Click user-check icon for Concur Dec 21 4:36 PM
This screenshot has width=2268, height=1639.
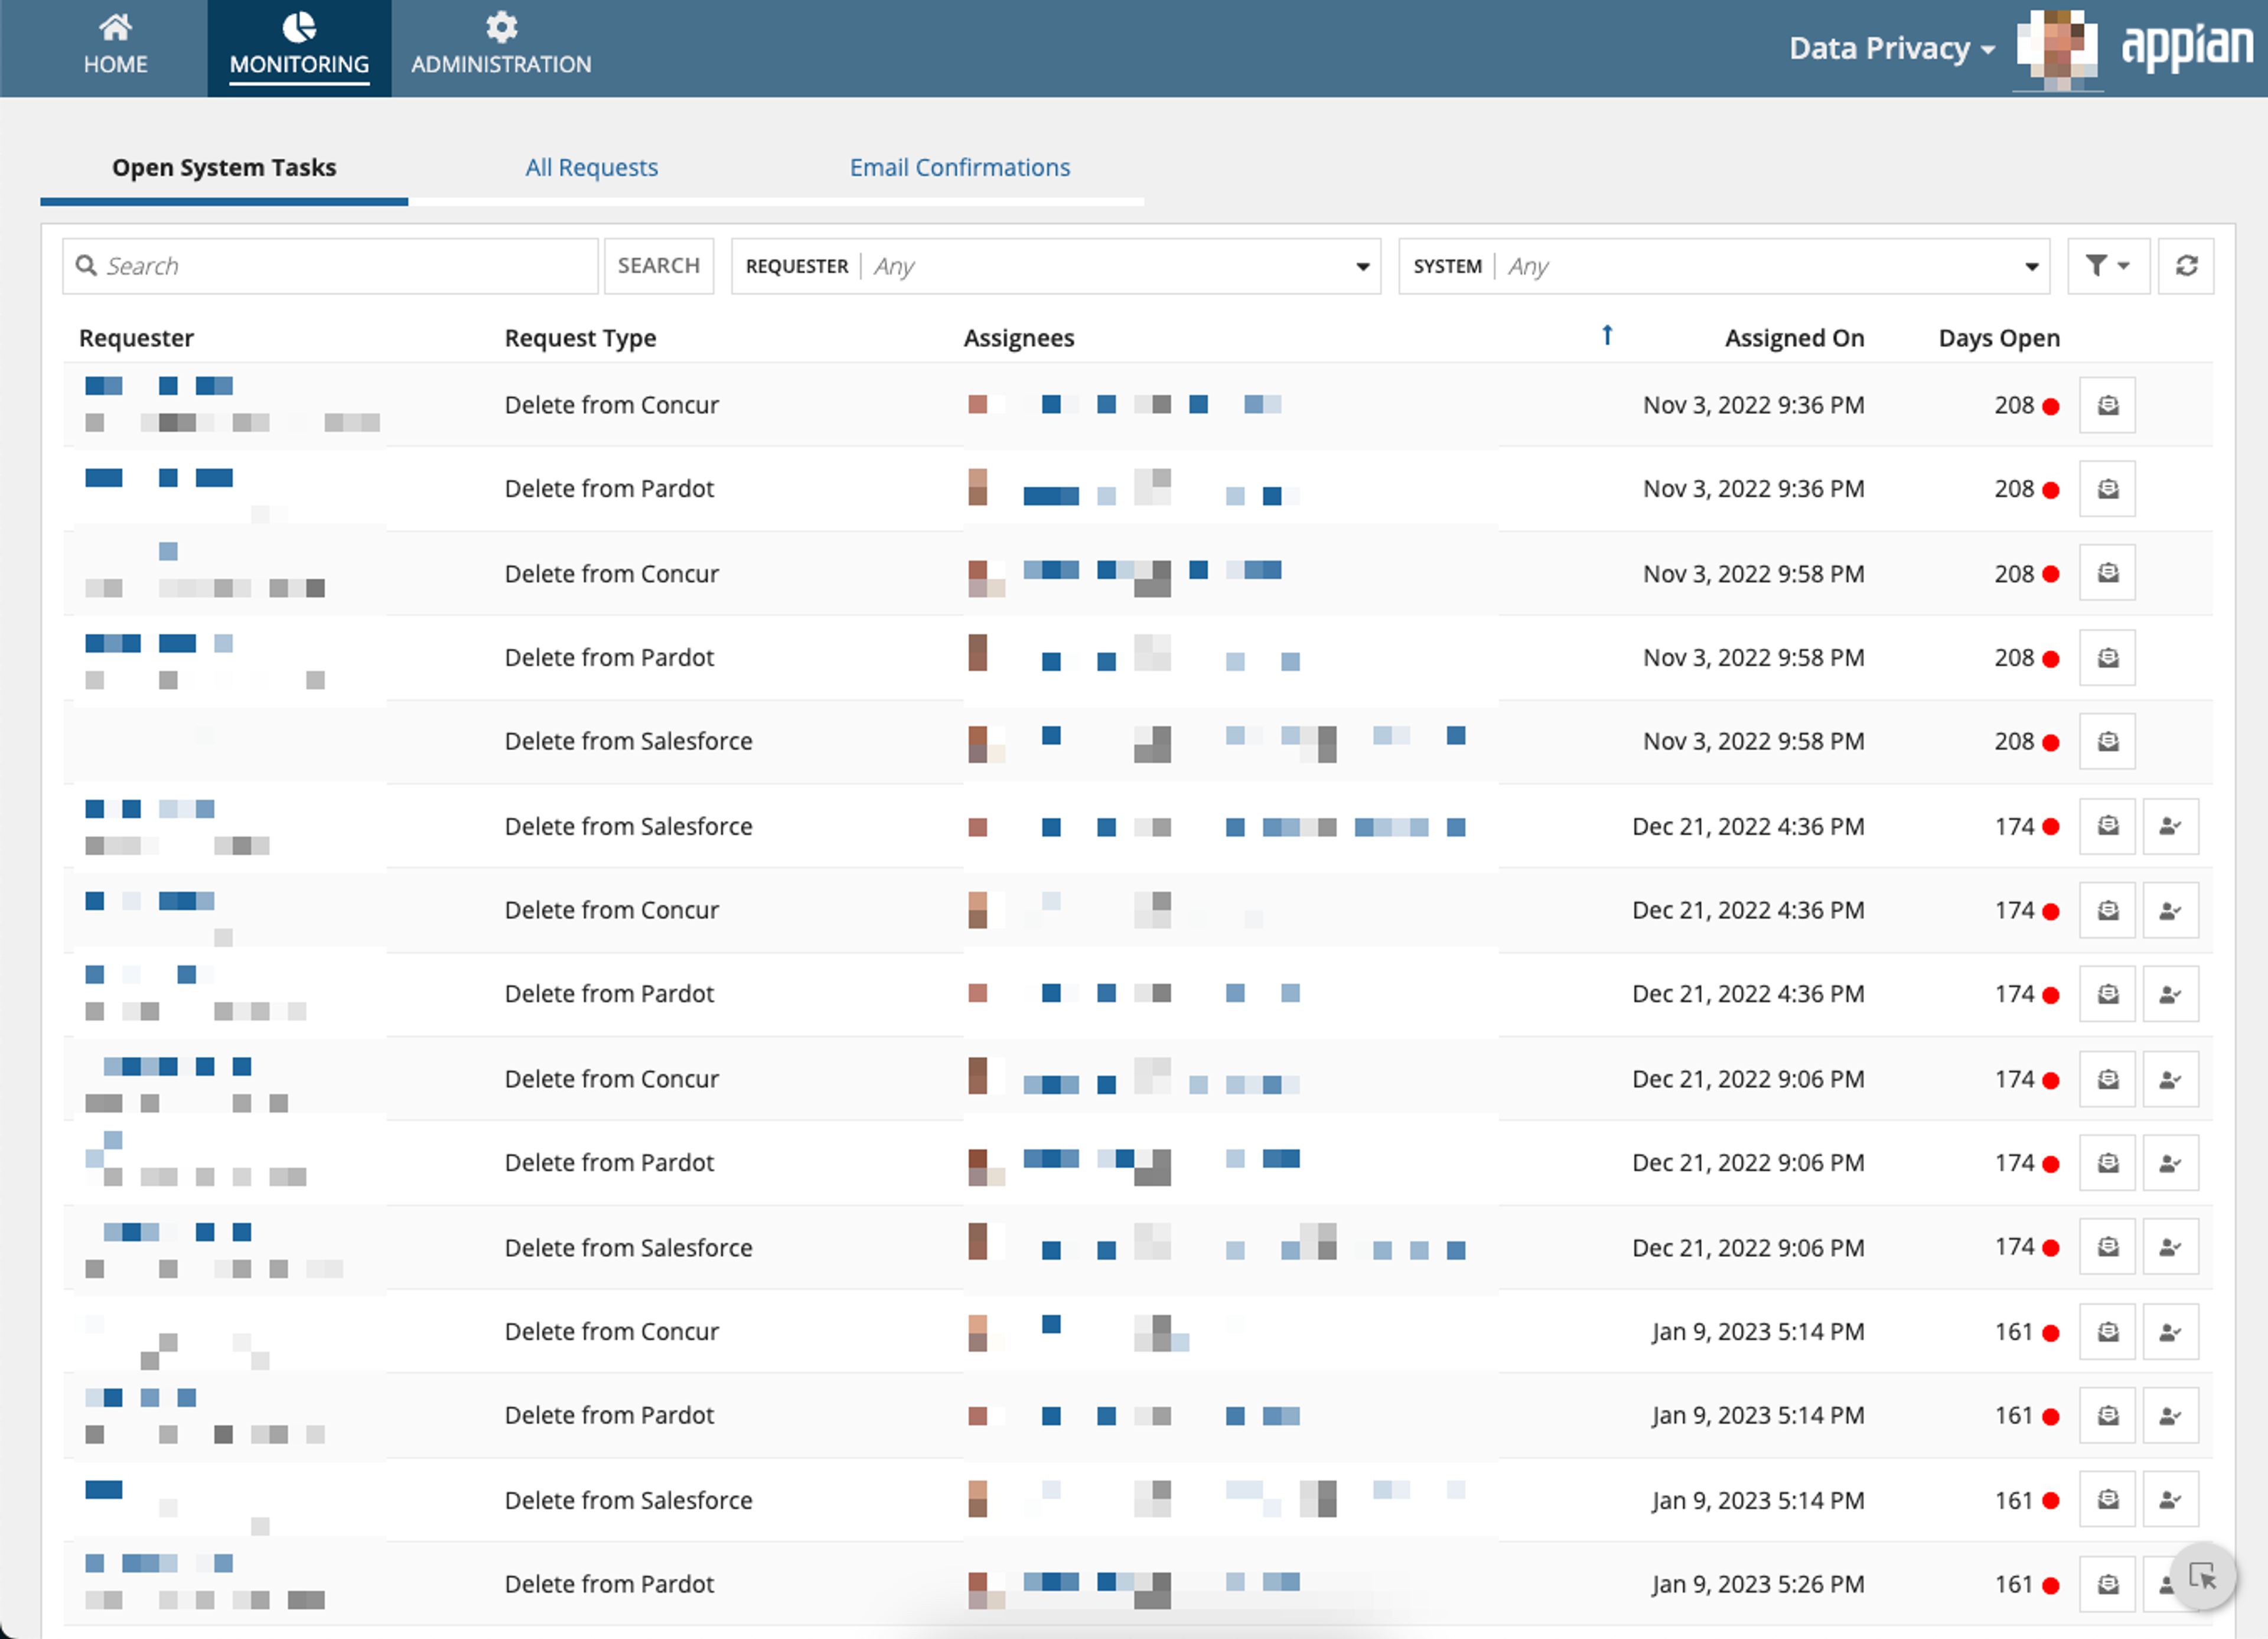click(2170, 910)
